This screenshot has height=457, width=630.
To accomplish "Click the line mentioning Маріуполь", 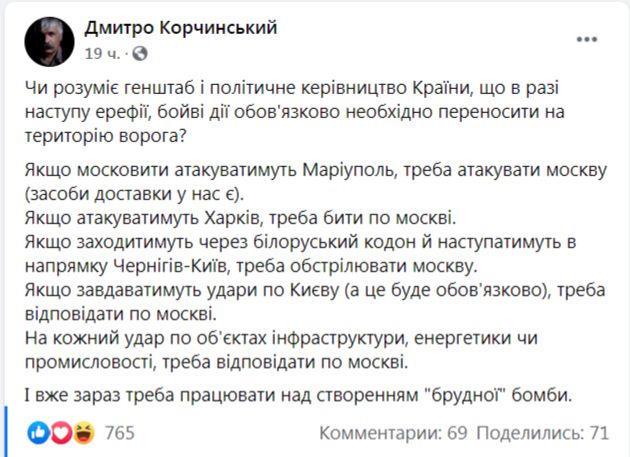I will (300, 170).
